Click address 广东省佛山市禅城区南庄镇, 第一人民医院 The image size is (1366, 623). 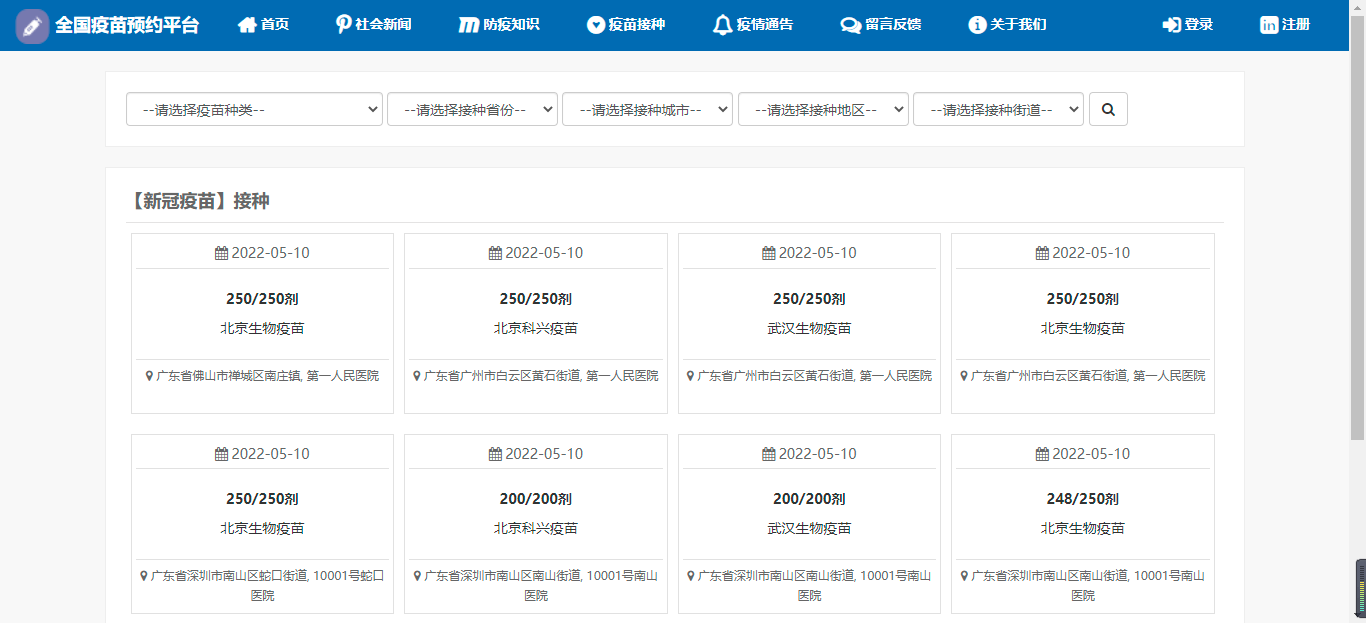point(268,376)
